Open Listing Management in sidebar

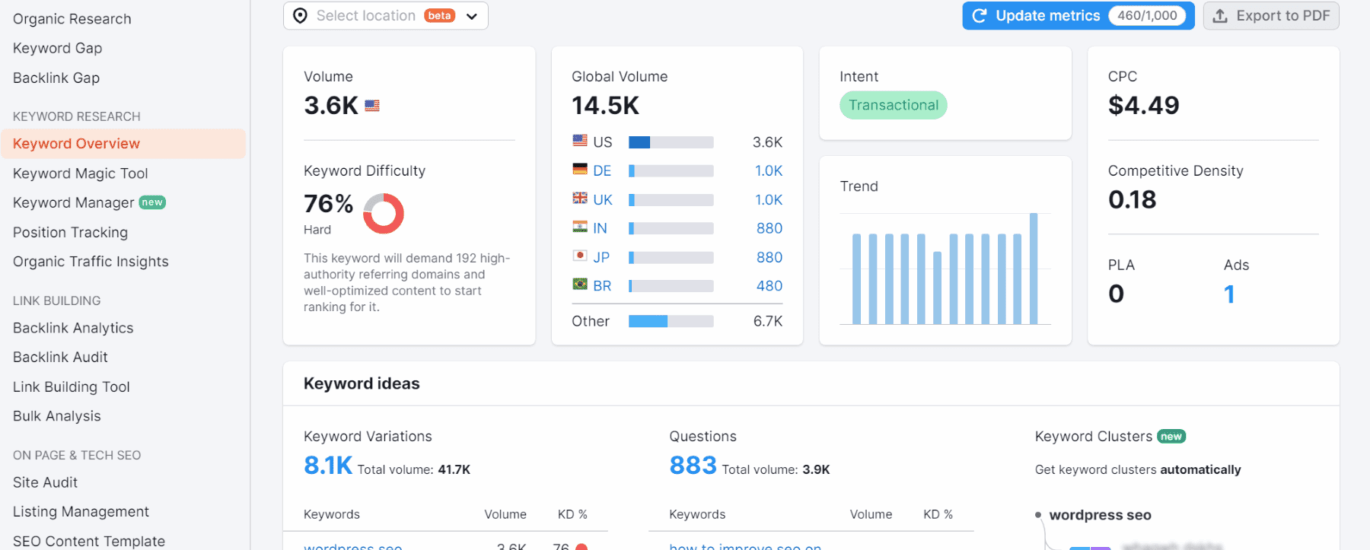81,512
